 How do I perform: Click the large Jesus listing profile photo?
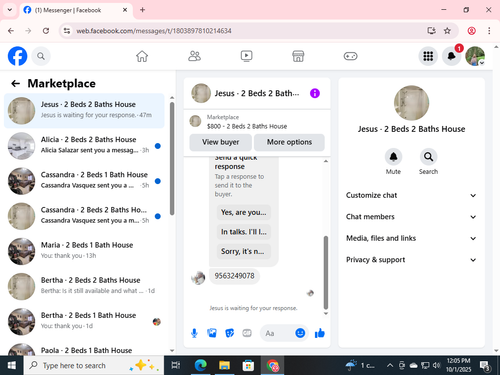click(411, 103)
